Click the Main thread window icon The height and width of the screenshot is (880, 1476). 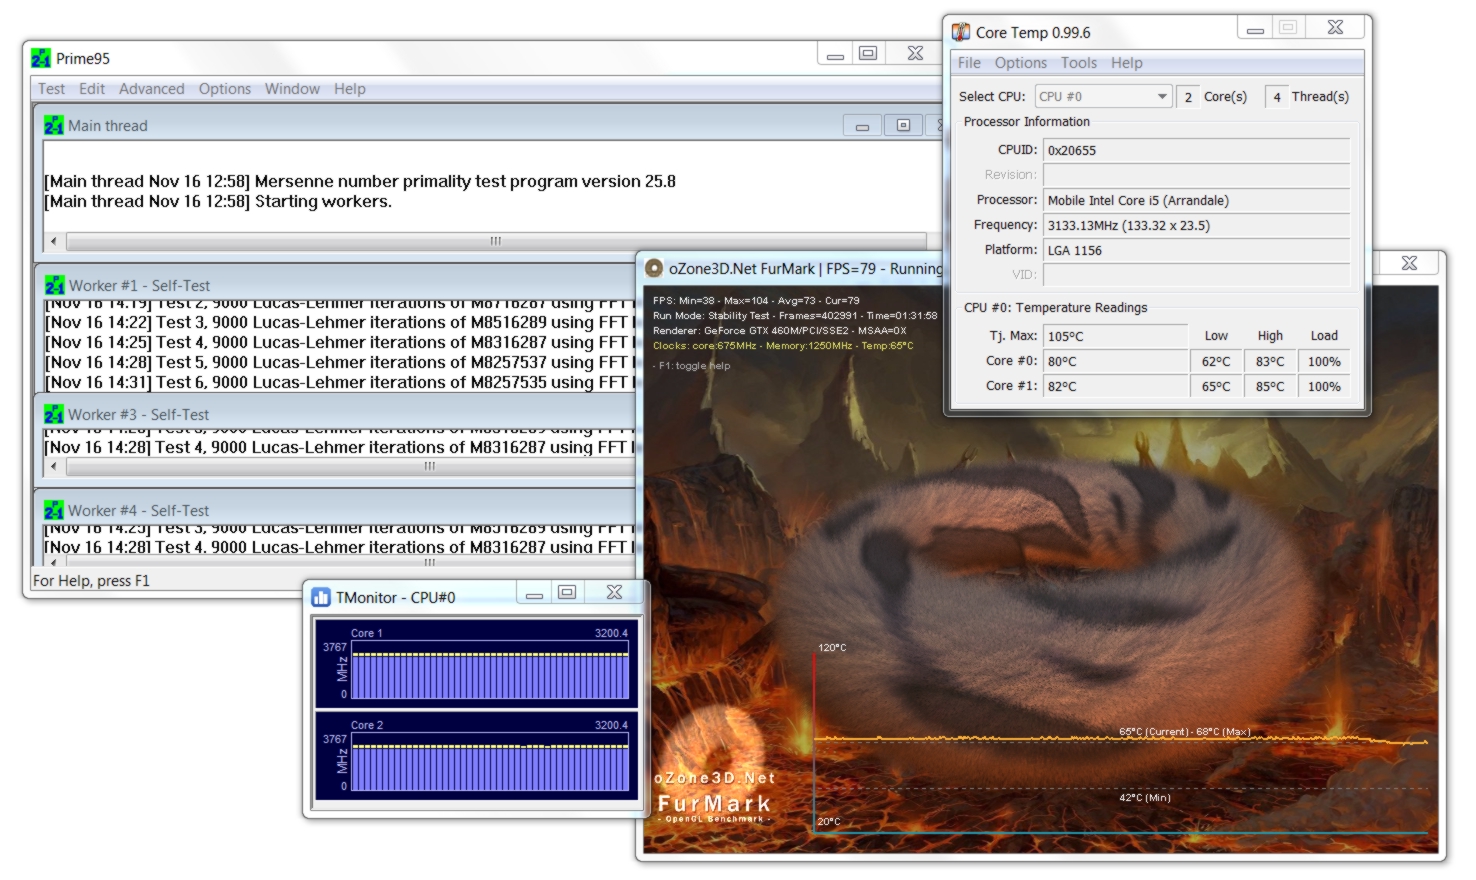tap(54, 126)
